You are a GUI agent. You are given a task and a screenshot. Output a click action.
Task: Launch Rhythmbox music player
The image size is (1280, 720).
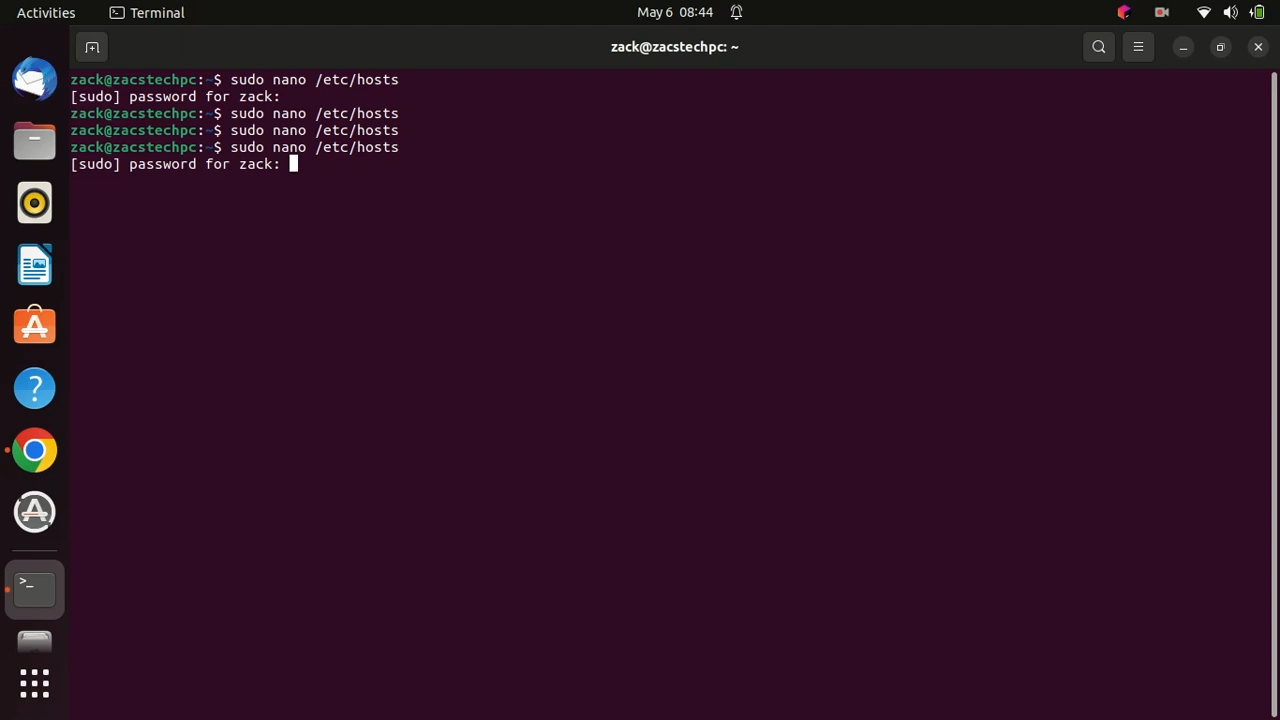(35, 203)
